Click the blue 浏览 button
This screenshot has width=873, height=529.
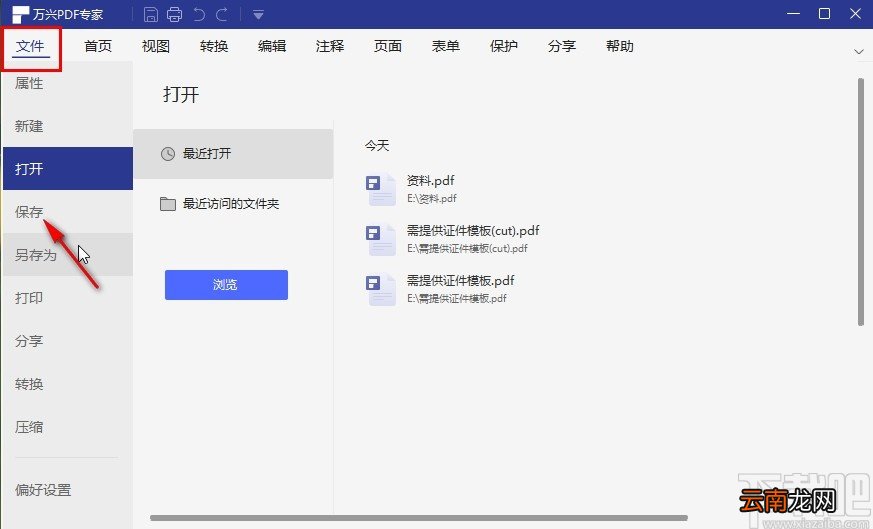[226, 285]
